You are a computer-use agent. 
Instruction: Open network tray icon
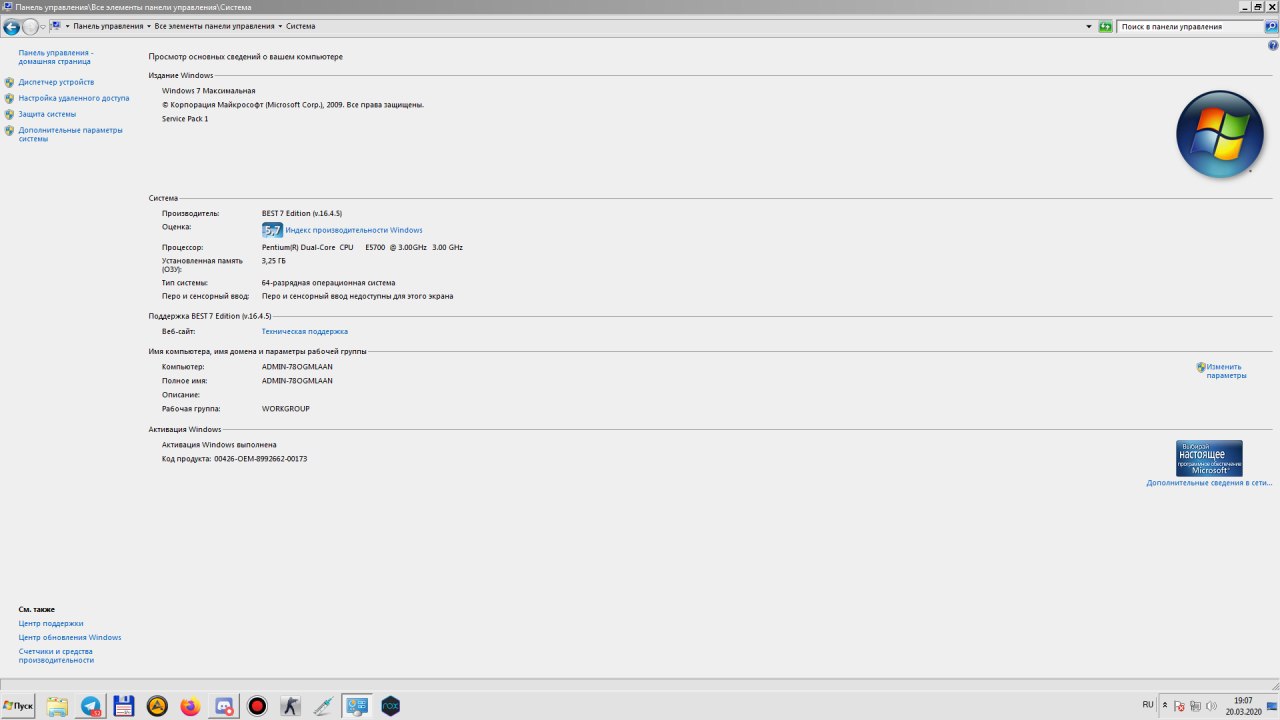1195,706
